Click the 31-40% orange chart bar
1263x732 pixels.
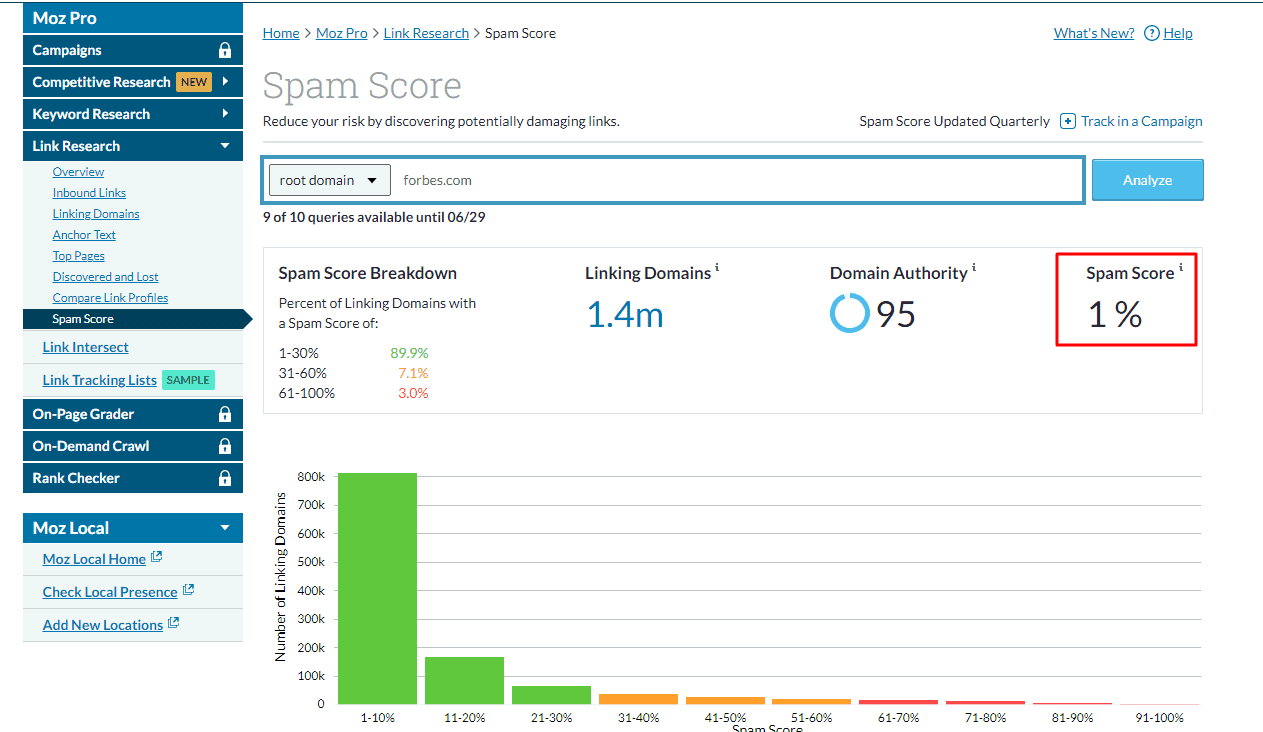[638, 699]
